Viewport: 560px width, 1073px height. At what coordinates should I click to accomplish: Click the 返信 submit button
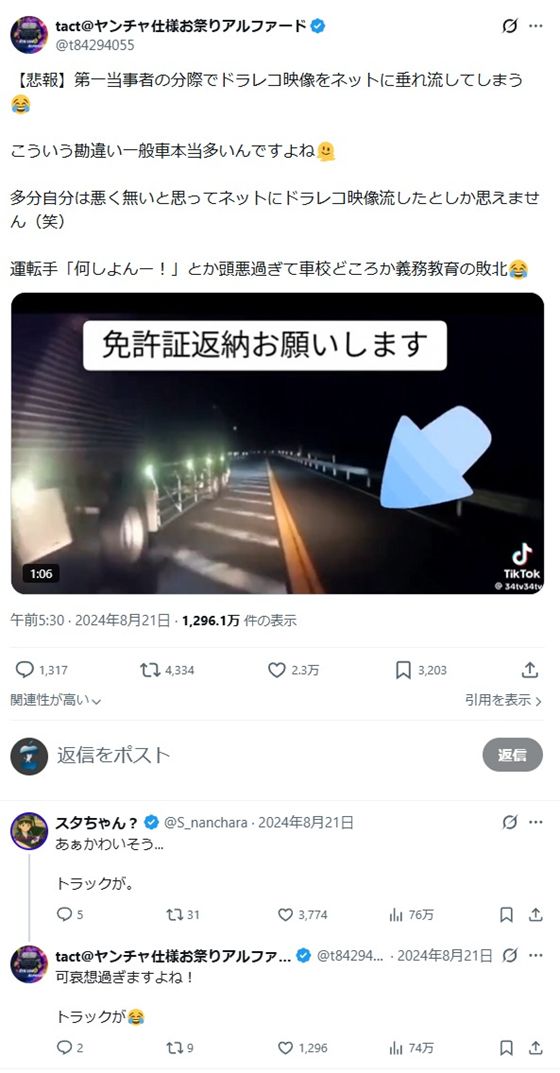pyautogui.click(x=512, y=755)
